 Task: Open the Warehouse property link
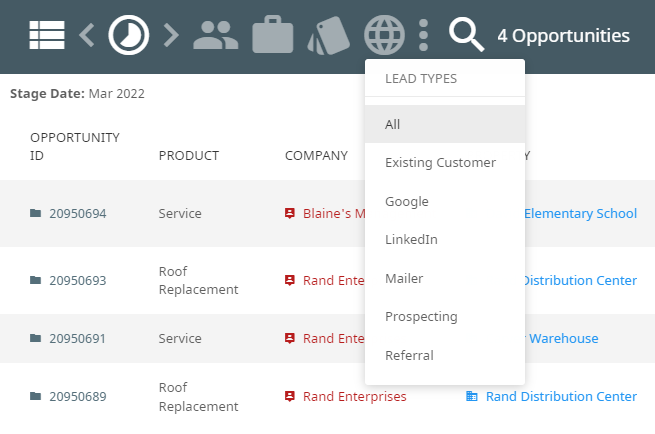pos(564,338)
